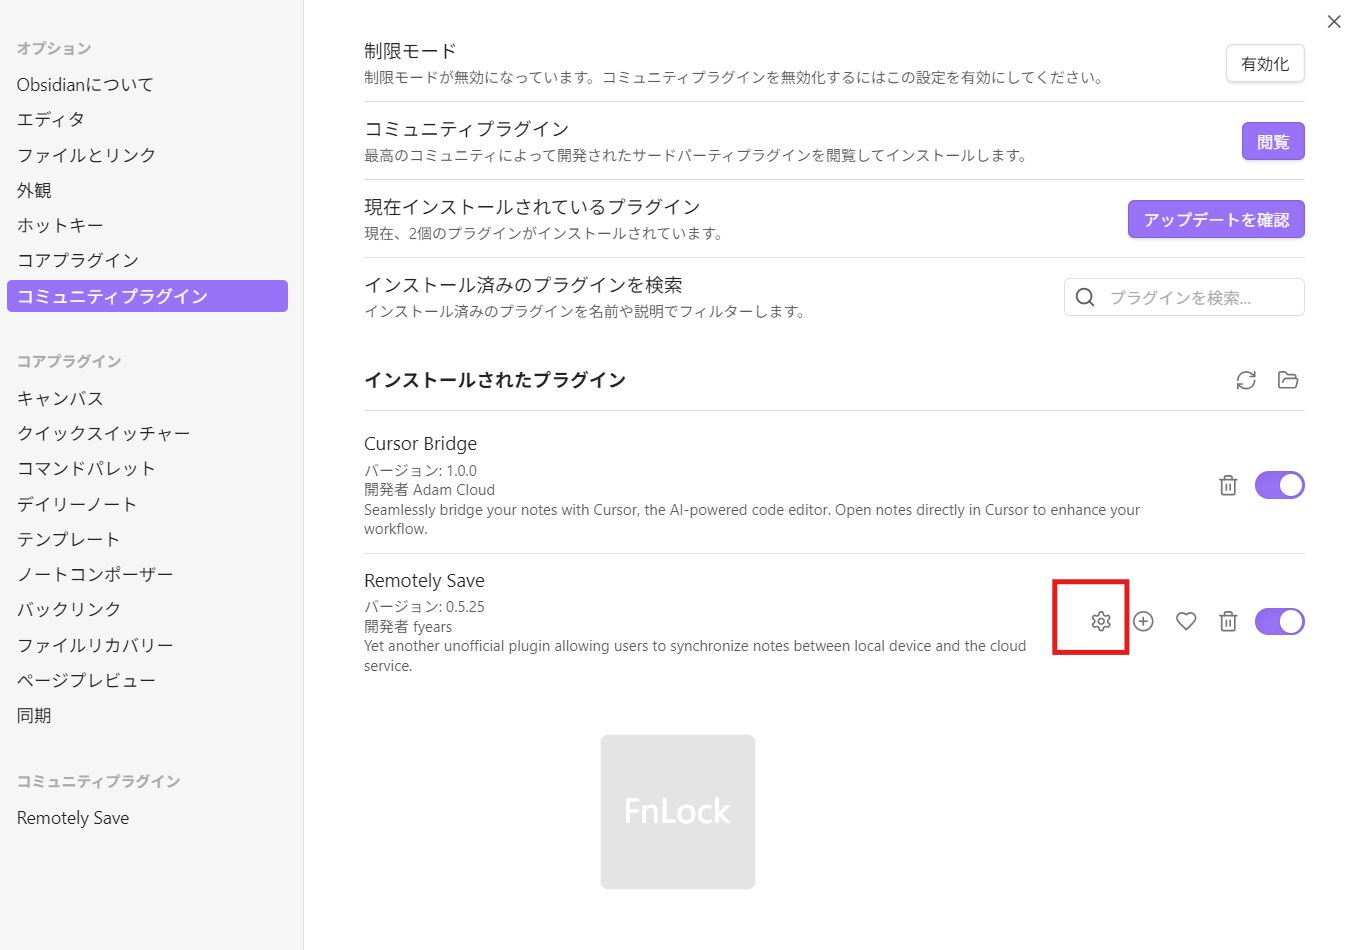Open デイリーノート settings
1357x950 pixels.
click(147, 504)
